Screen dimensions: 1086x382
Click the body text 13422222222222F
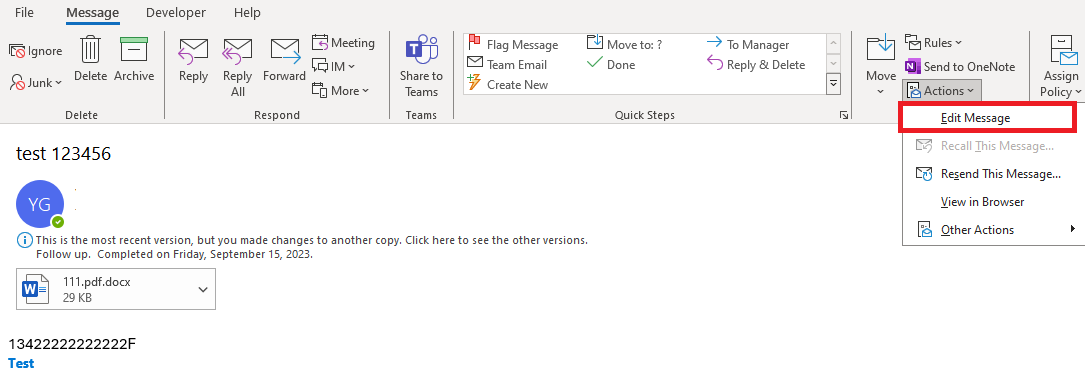click(73, 344)
